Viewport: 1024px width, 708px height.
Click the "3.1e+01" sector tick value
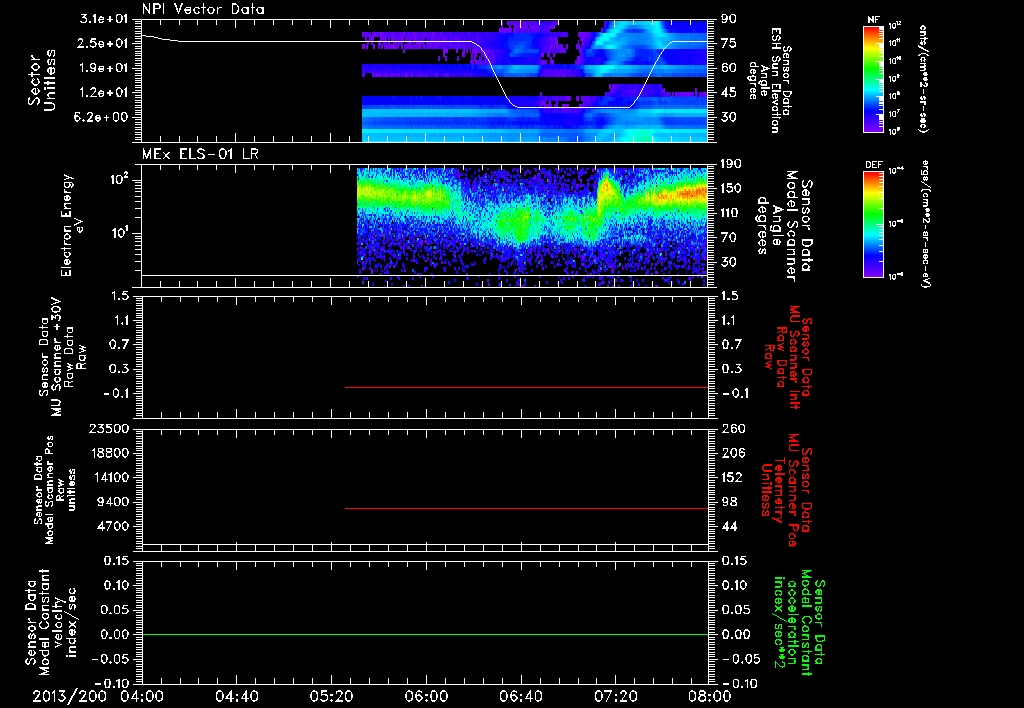pyautogui.click(x=104, y=19)
